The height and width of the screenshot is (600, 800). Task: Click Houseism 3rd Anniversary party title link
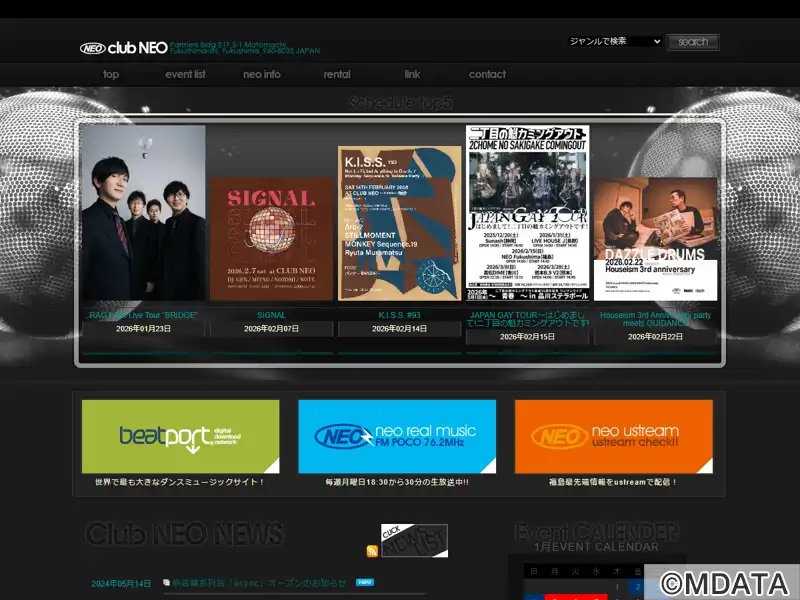tap(656, 319)
